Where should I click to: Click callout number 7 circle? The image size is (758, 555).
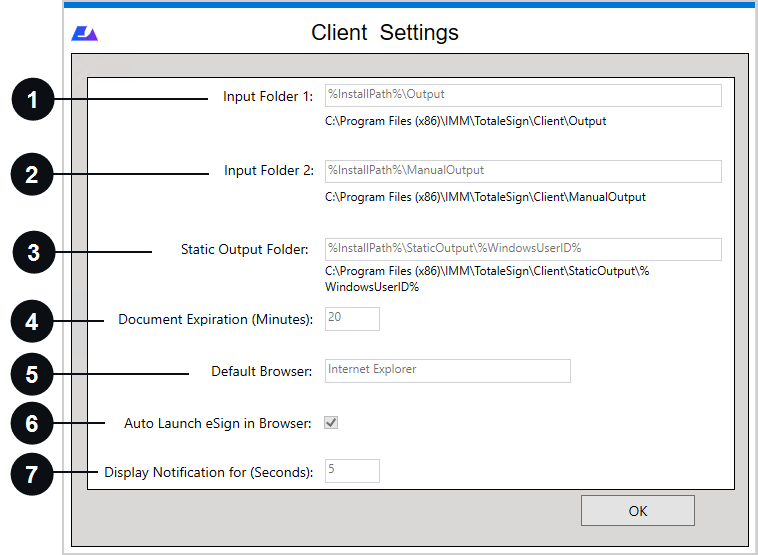tap(32, 474)
